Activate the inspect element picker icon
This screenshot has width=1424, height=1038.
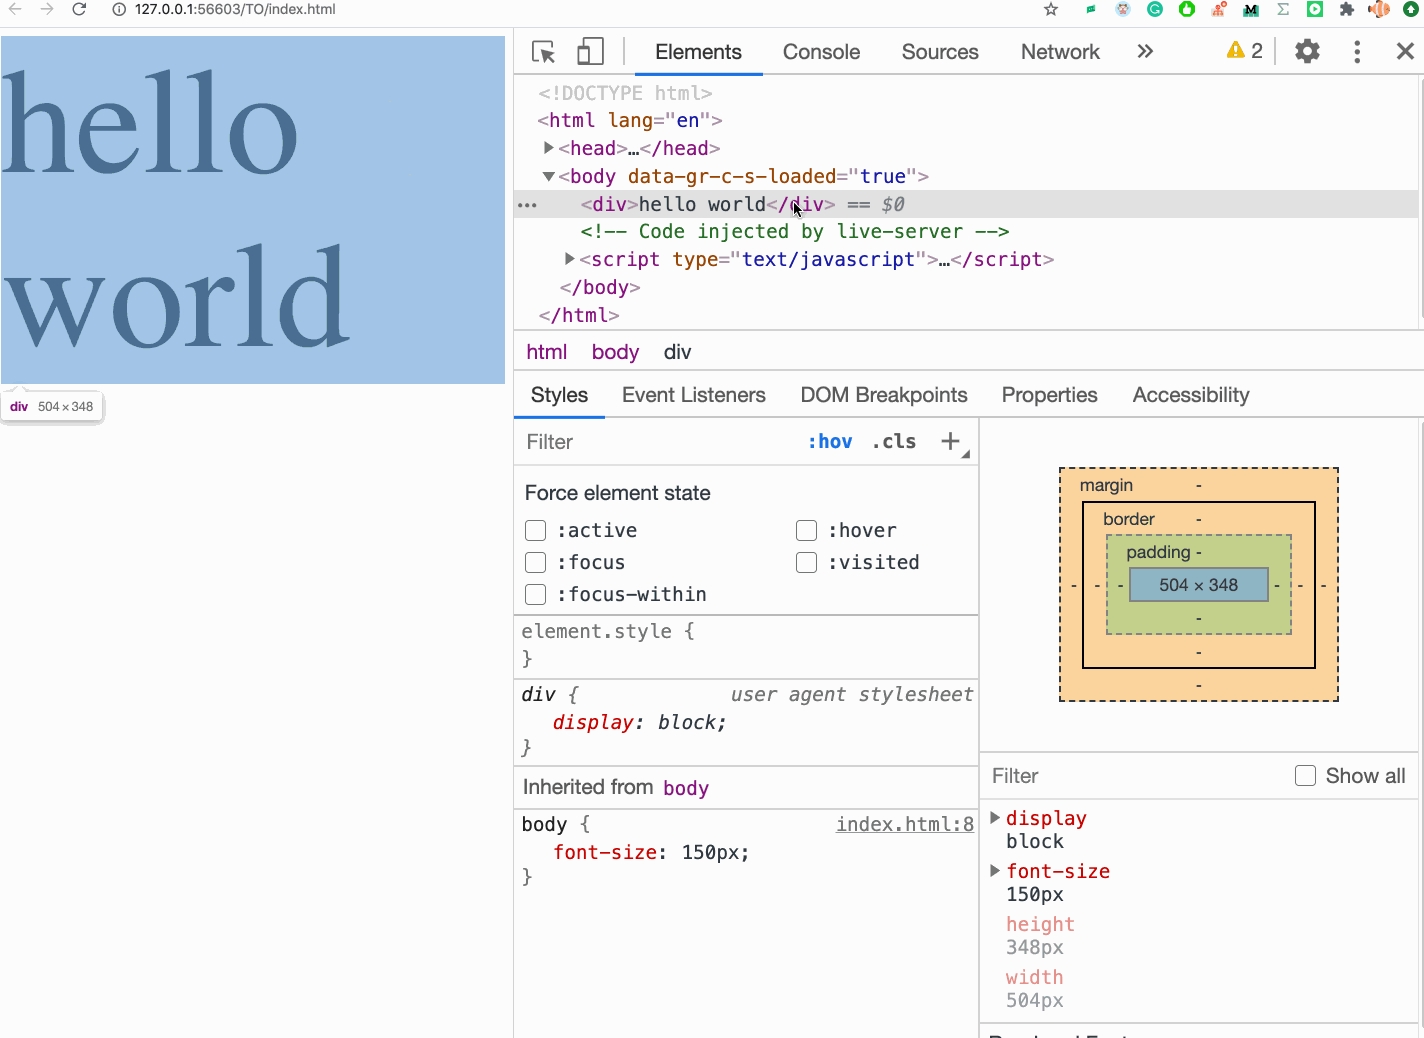(543, 52)
